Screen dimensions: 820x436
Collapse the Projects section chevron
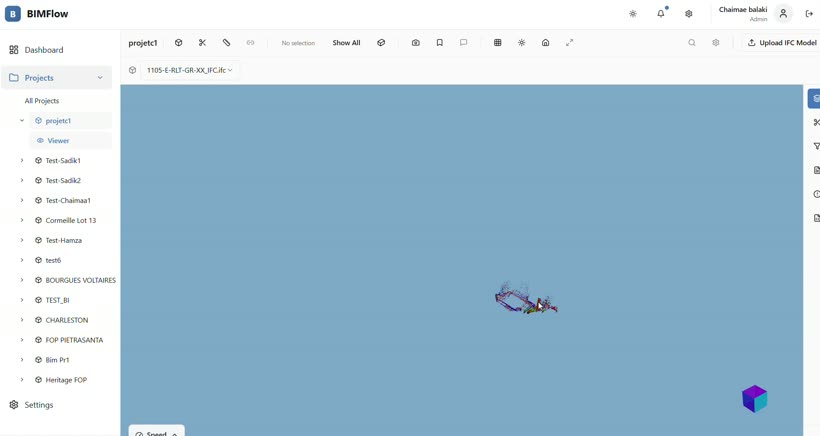point(100,78)
